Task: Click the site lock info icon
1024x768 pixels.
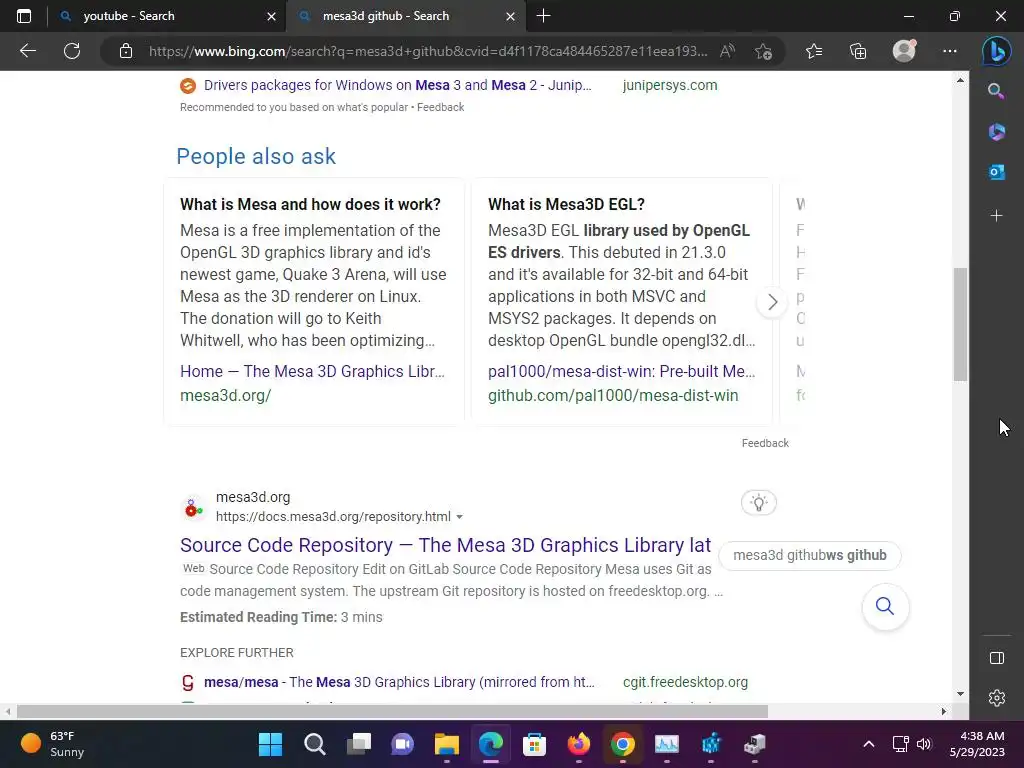Action: pos(126,51)
